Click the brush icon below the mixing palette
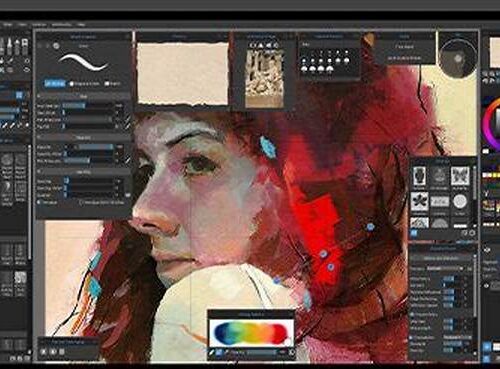500x369 pixels. [211, 352]
